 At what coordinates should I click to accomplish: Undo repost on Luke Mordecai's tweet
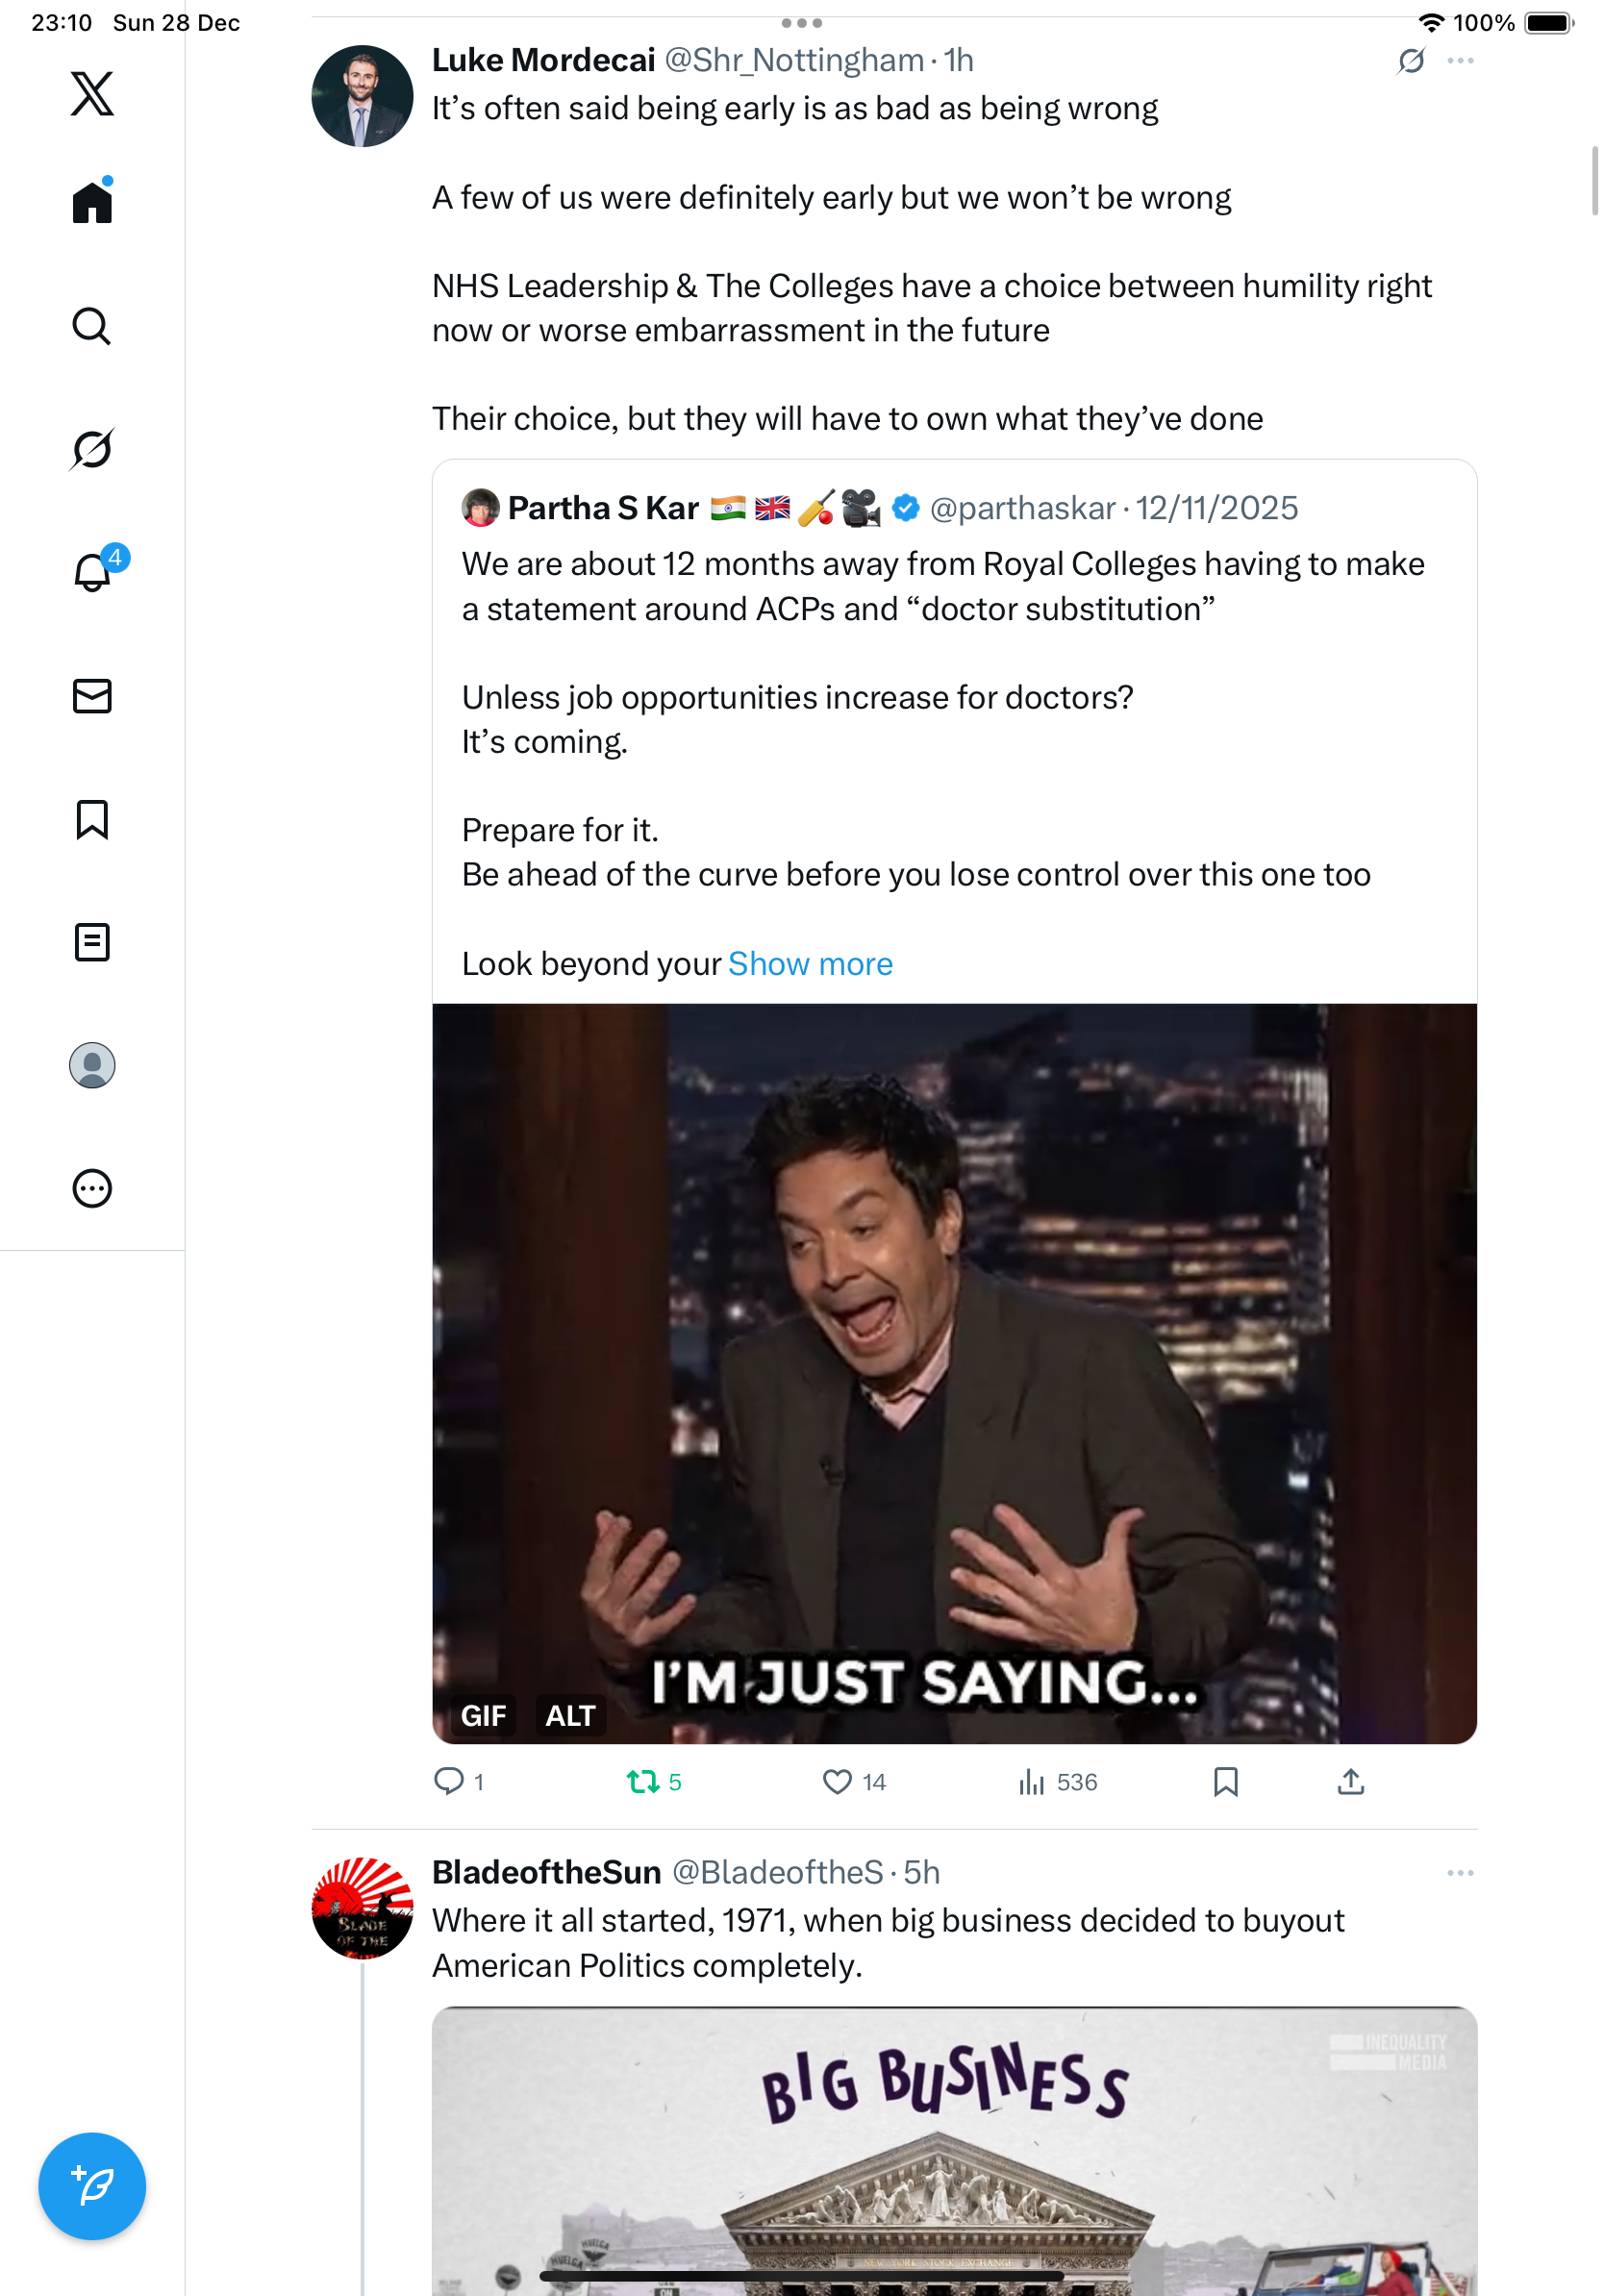642,1781
